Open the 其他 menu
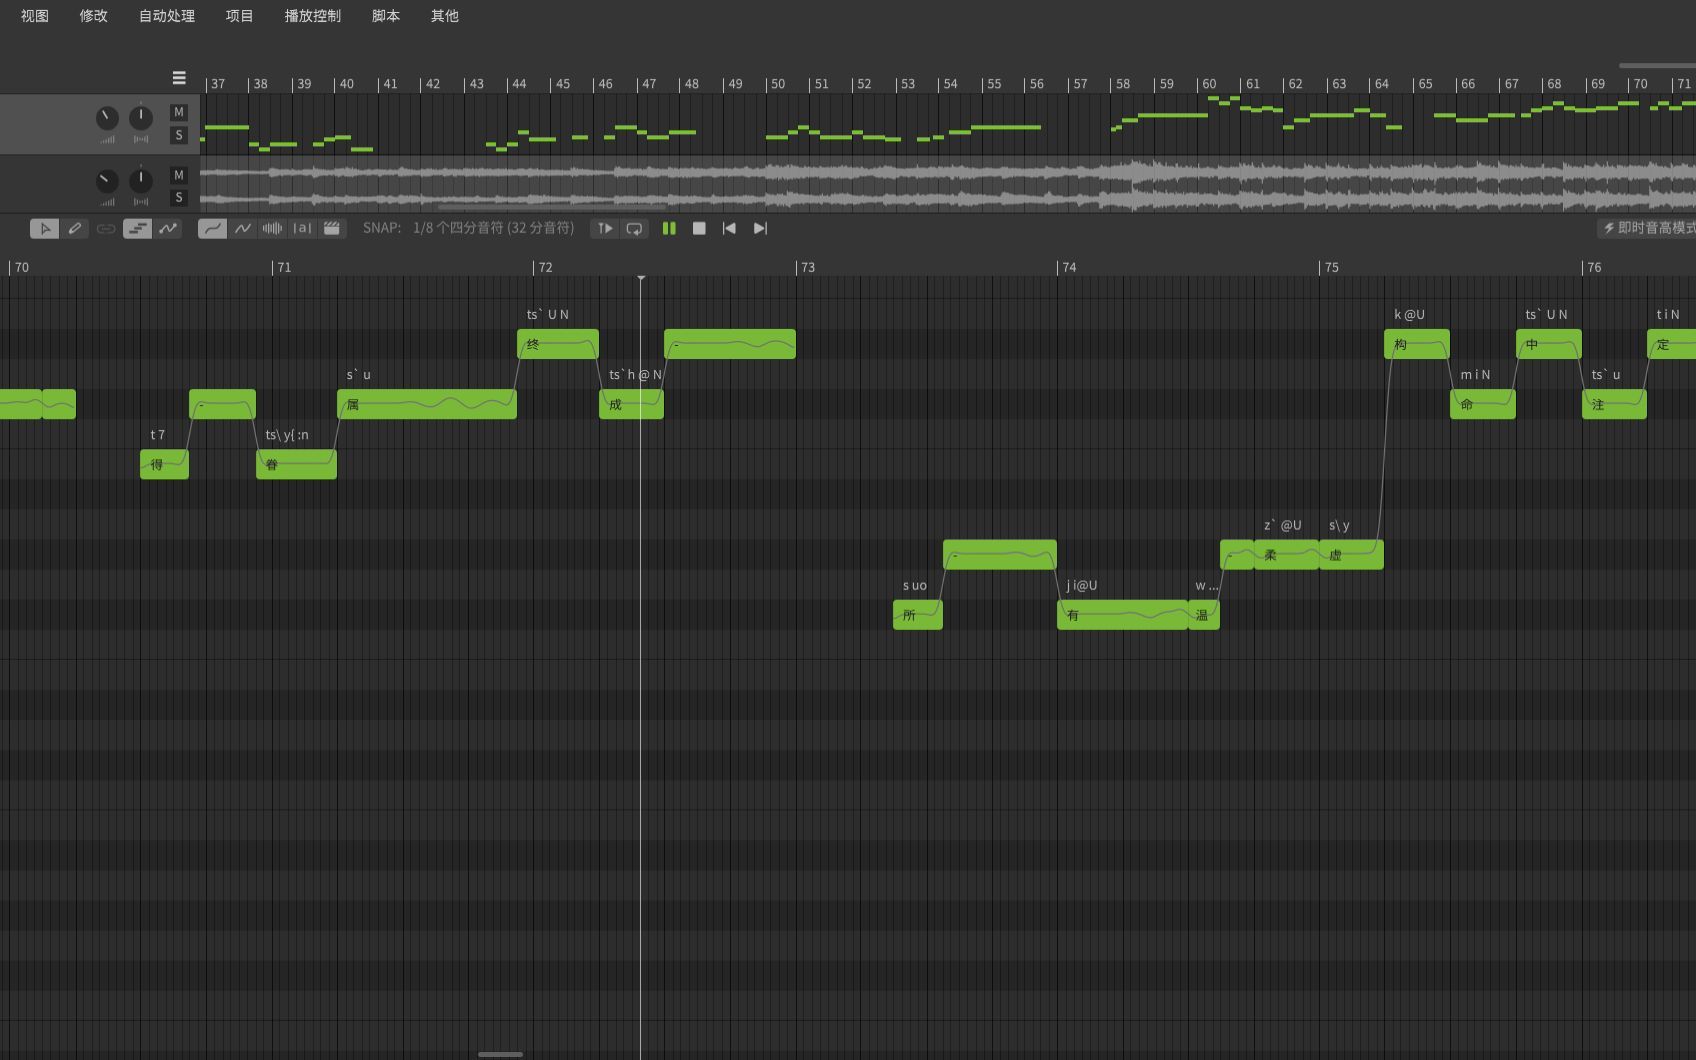The image size is (1696, 1060). [x=445, y=16]
